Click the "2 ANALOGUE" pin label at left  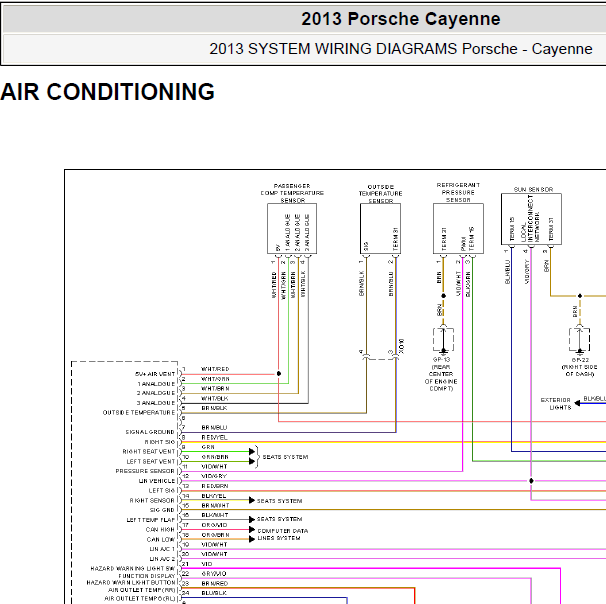[x=156, y=393]
